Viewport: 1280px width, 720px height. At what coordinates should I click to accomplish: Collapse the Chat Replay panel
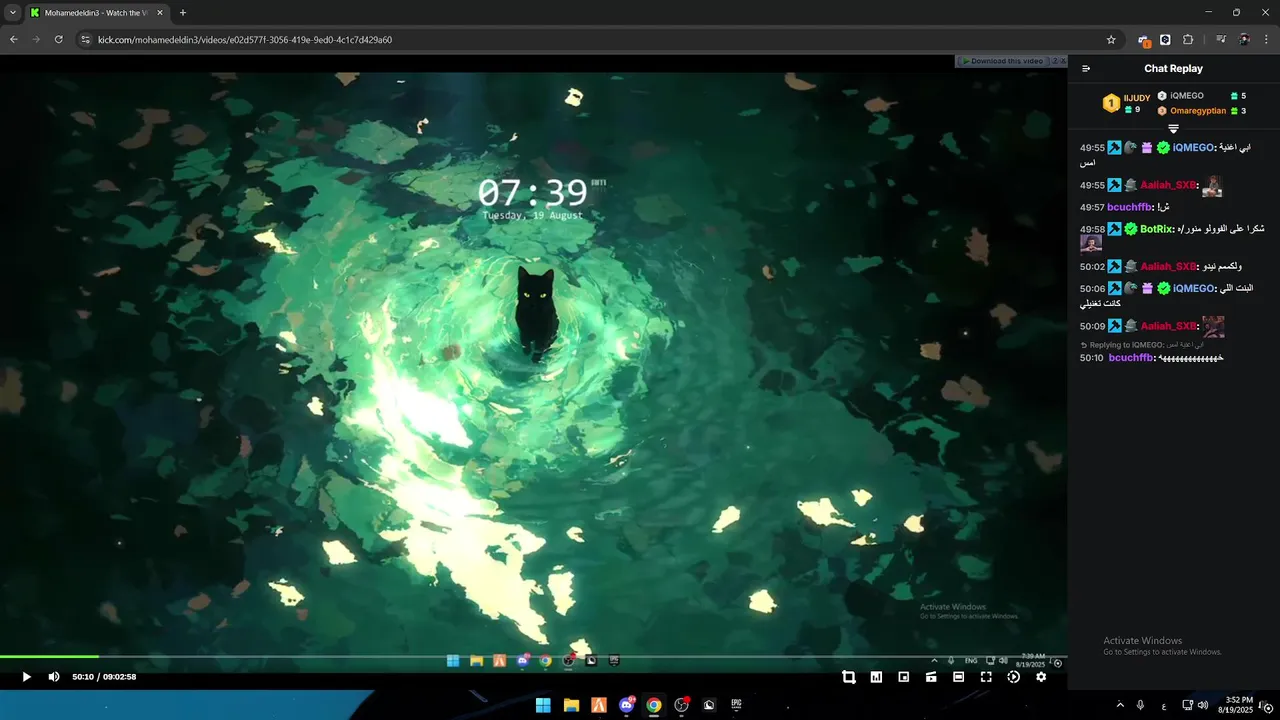point(1086,69)
